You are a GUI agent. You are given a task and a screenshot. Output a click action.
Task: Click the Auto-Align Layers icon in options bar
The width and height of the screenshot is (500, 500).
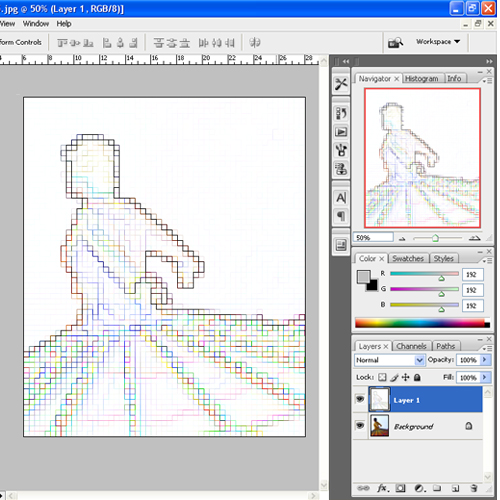(x=255, y=43)
